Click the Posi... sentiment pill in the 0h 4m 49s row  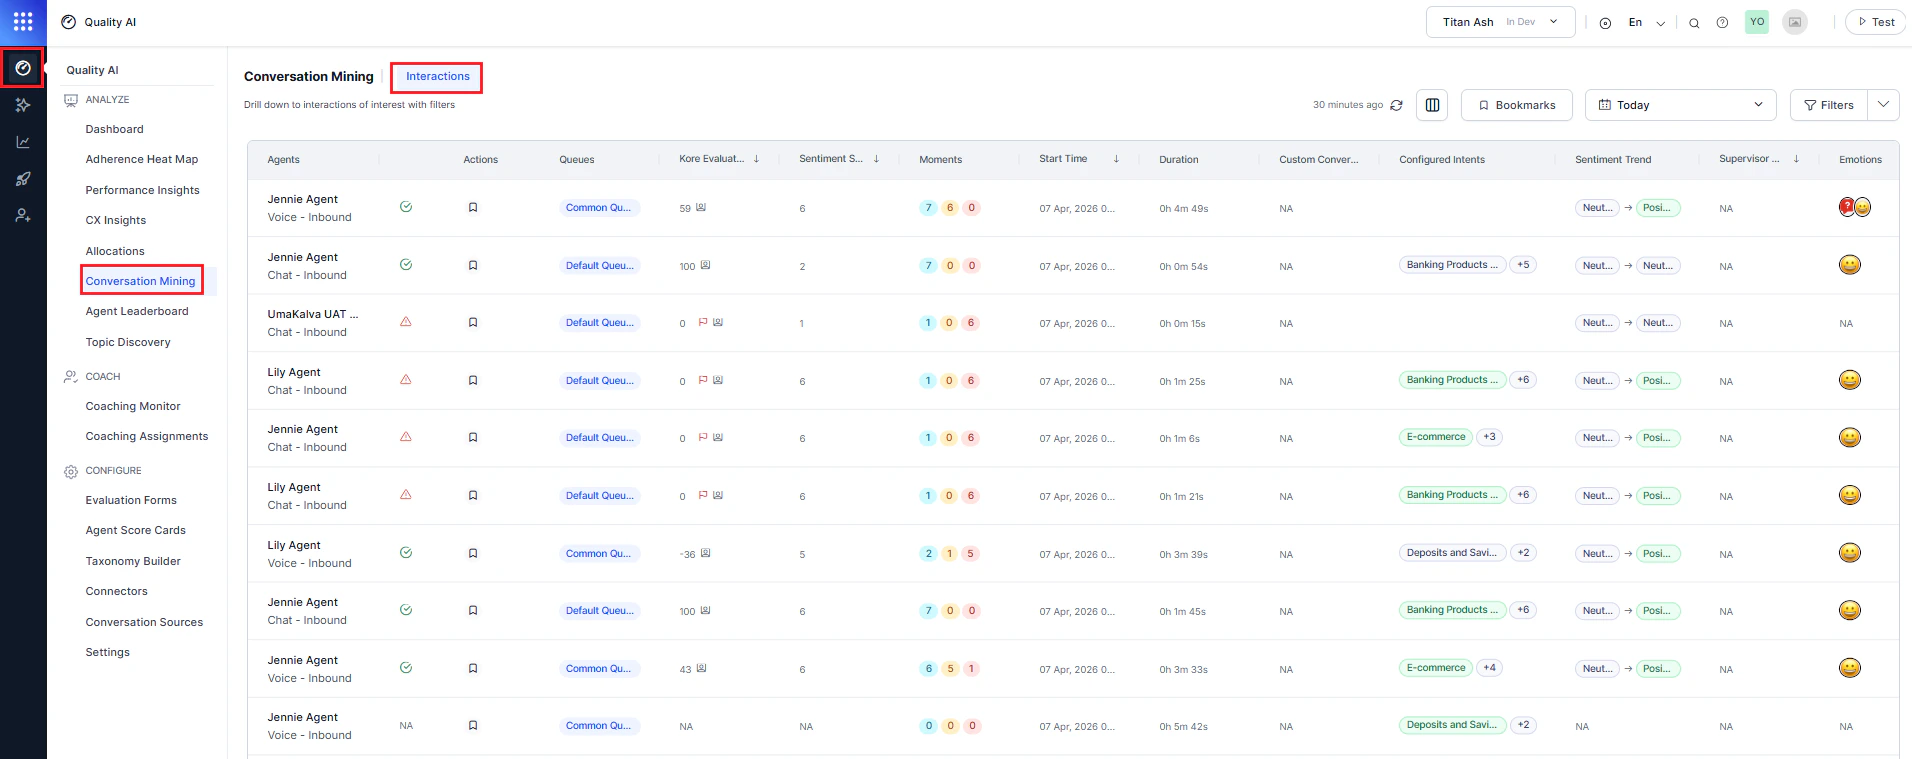1657,208
